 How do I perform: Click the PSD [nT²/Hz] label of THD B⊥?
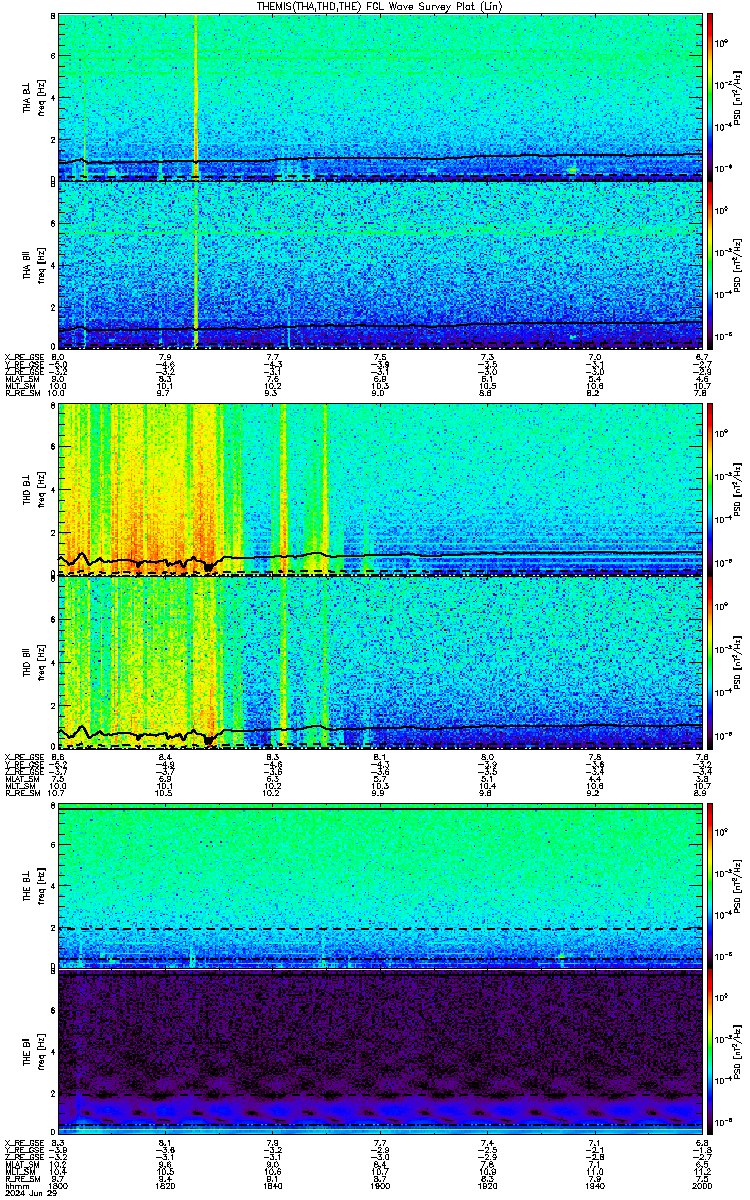click(735, 488)
